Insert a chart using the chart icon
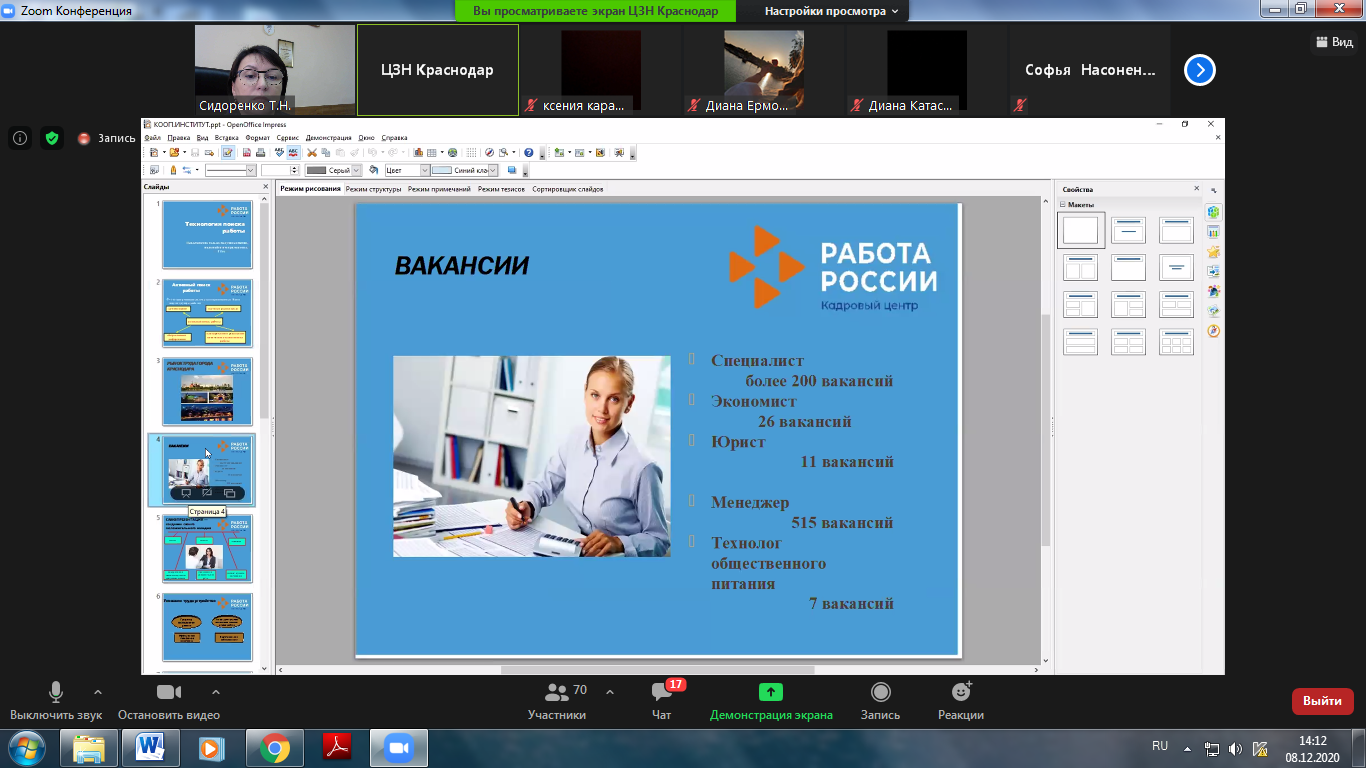This screenshot has width=1366, height=768. tap(418, 152)
